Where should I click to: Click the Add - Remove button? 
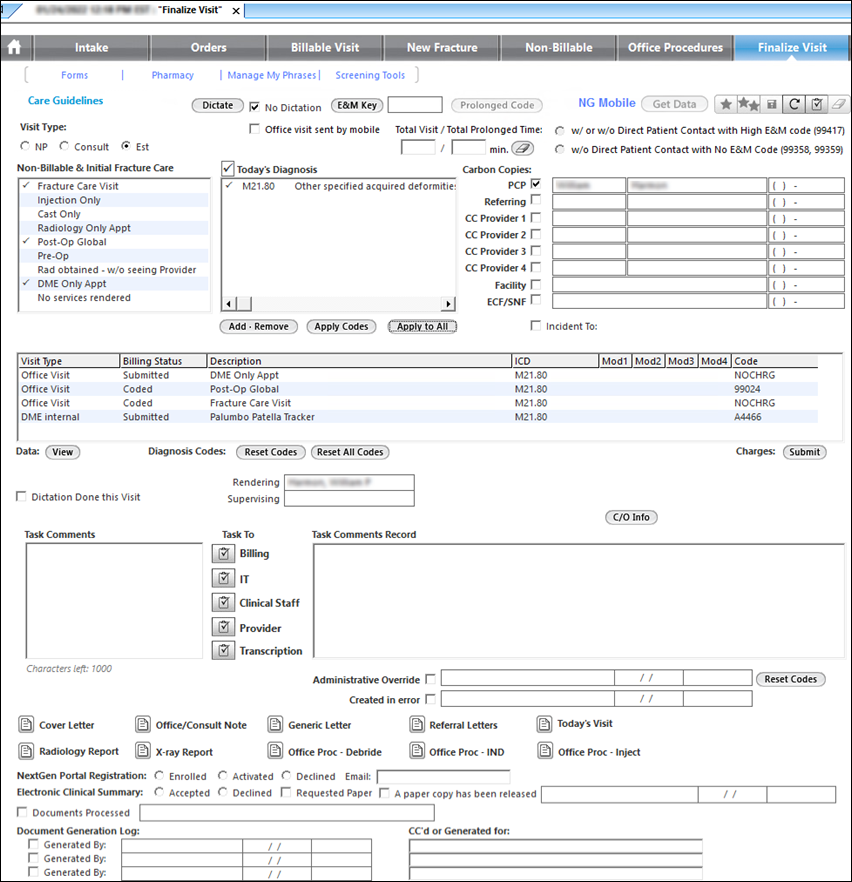[x=258, y=326]
